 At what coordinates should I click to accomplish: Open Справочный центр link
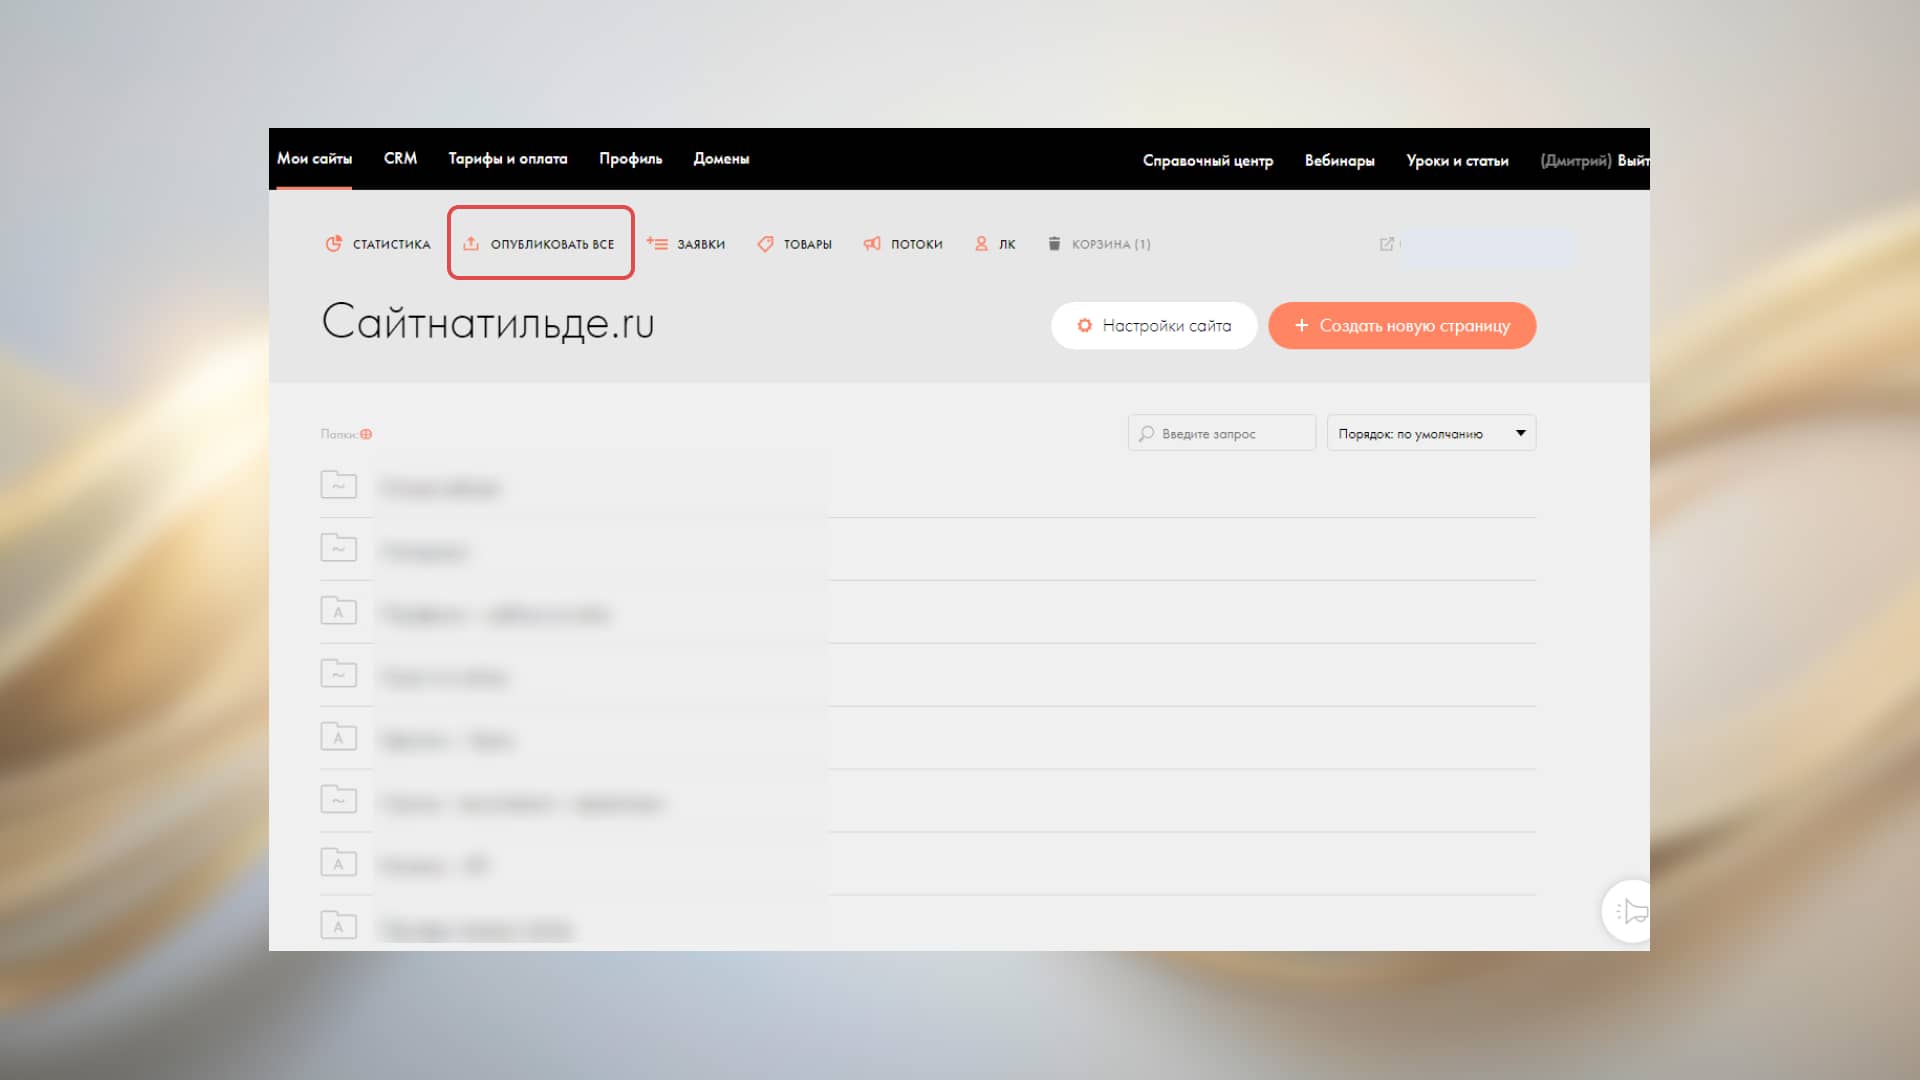(x=1207, y=161)
